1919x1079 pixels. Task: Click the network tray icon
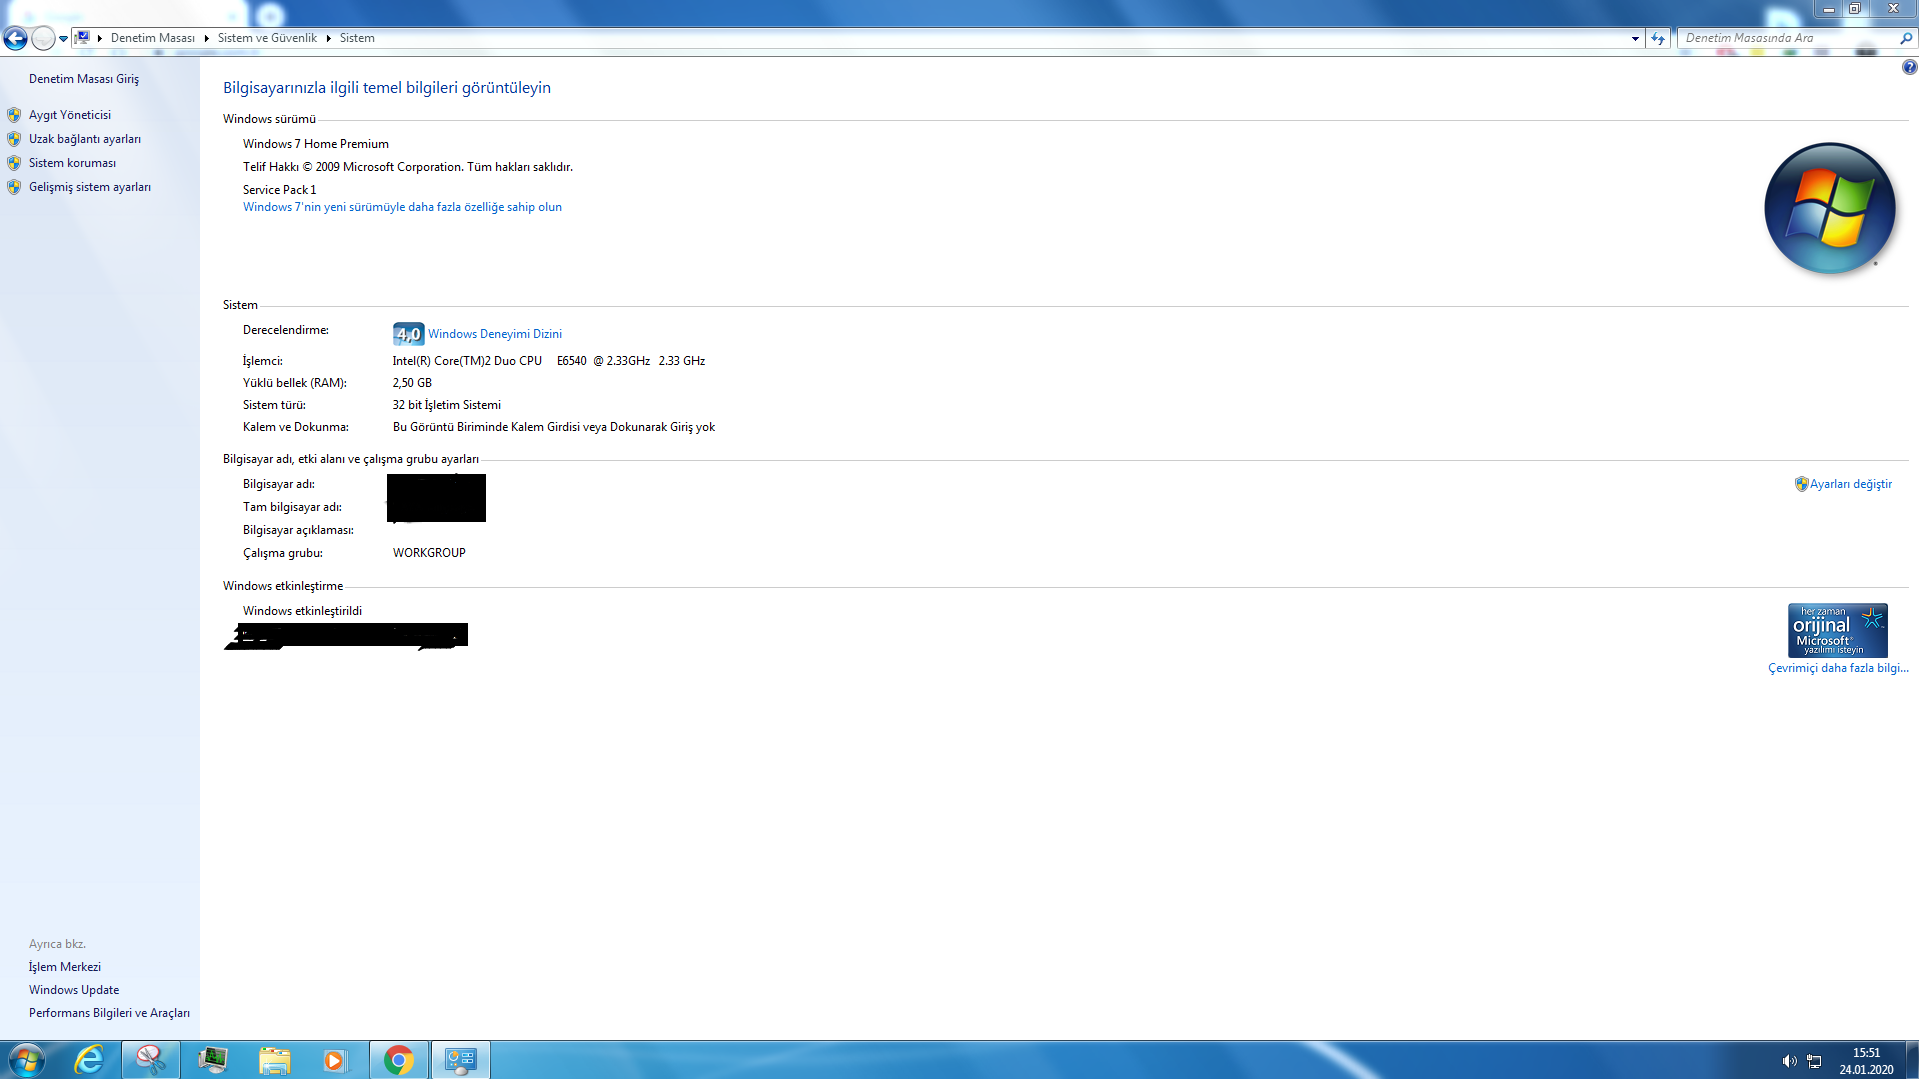[1814, 1061]
